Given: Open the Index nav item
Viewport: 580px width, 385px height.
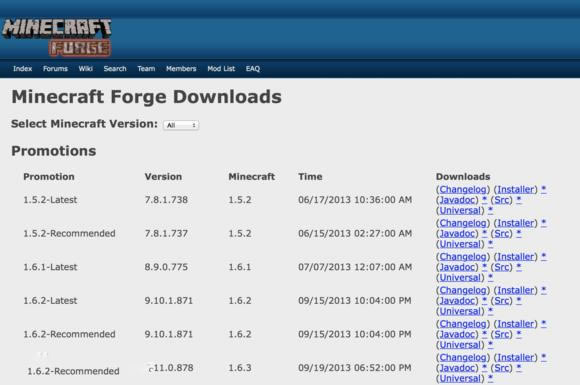Looking at the screenshot, I should [23, 68].
